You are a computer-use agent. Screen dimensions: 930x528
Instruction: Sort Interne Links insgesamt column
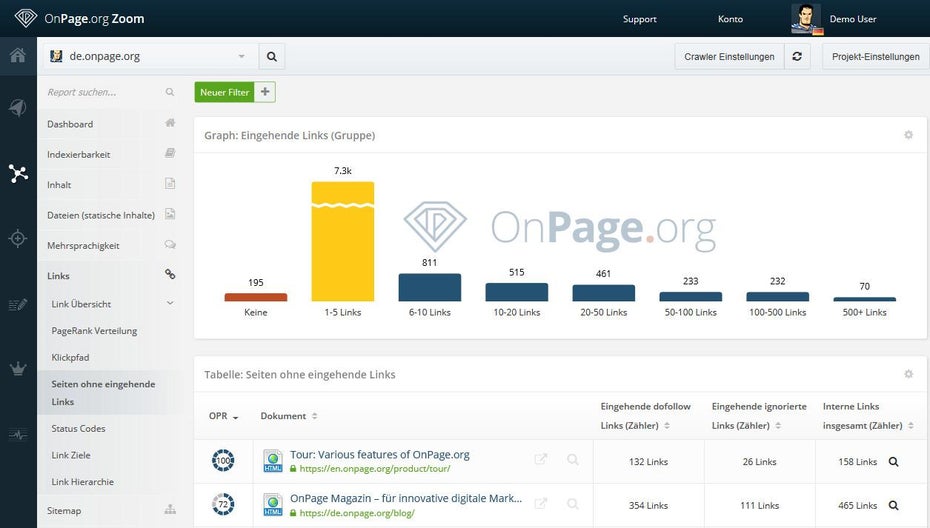[910, 425]
